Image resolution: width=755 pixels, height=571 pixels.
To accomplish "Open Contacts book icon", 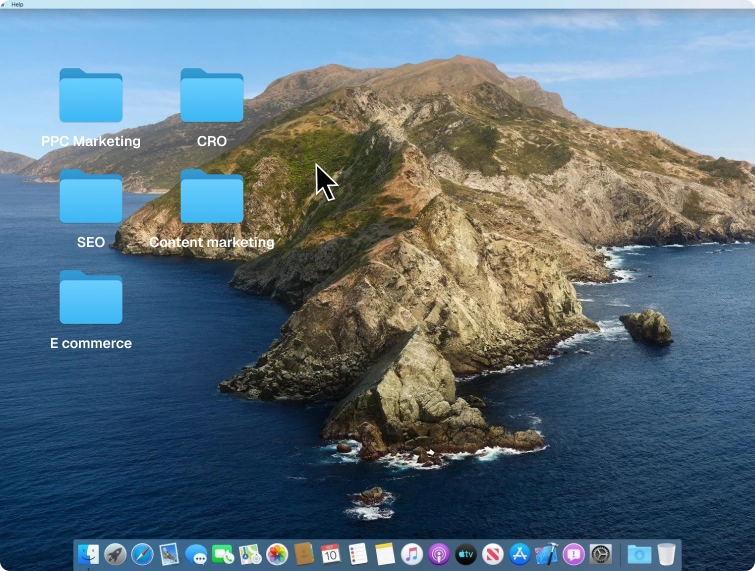I will pos(304,554).
